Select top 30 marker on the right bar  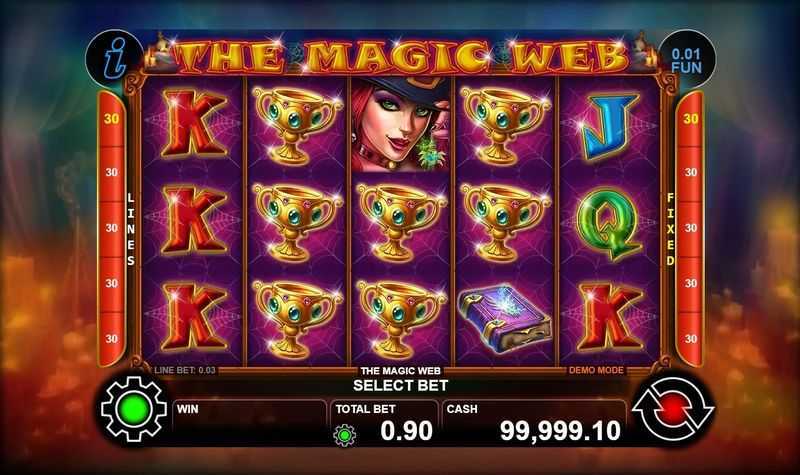pos(690,119)
